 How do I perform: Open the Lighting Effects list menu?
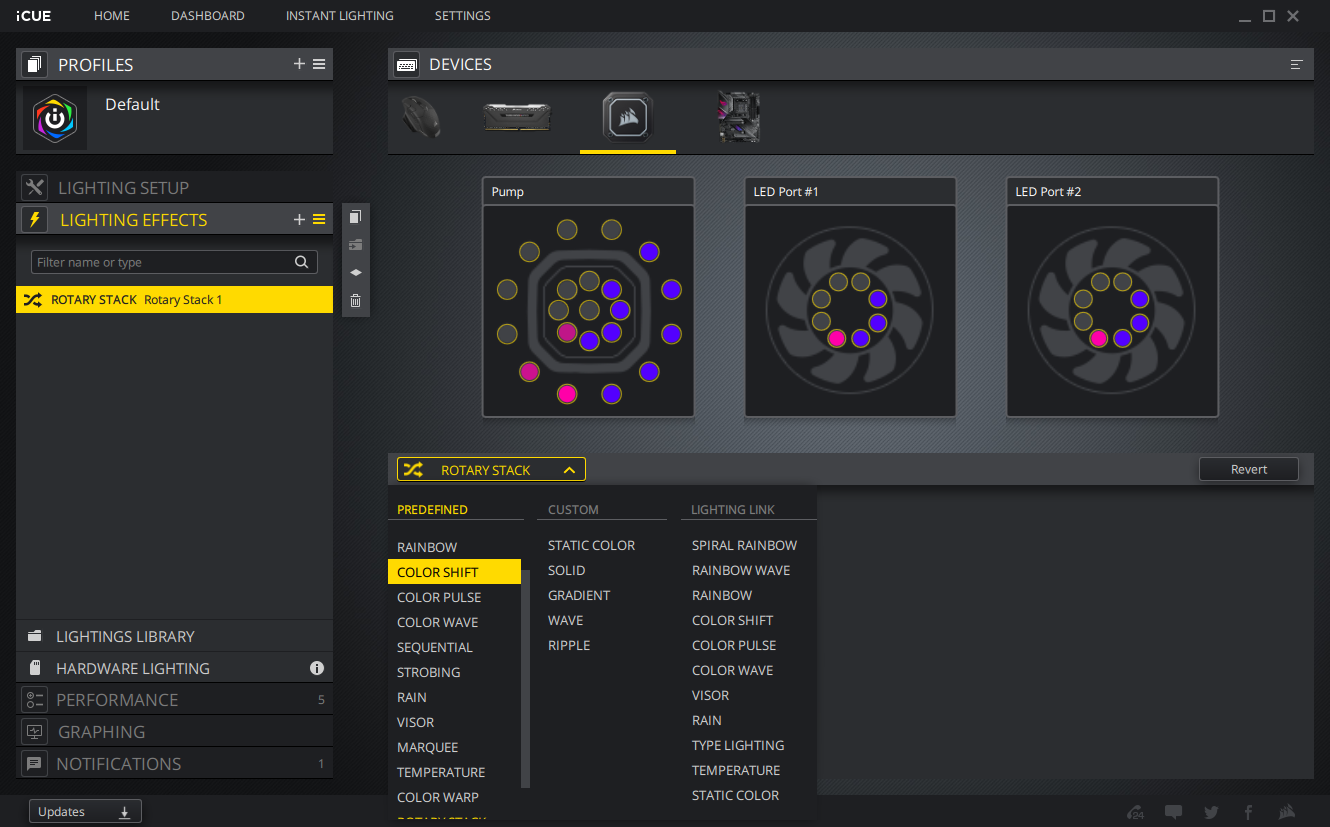pos(319,220)
